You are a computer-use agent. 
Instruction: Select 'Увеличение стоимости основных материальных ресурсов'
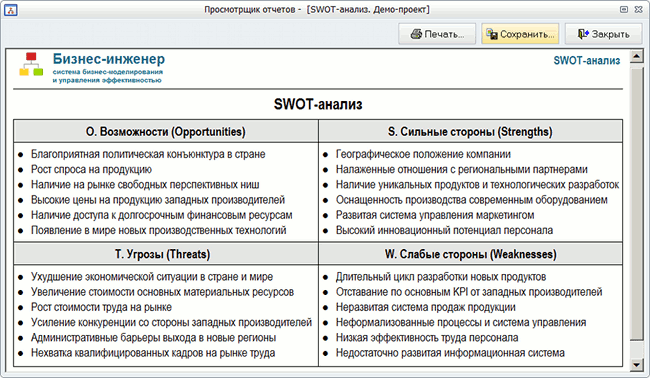pyautogui.click(x=162, y=292)
